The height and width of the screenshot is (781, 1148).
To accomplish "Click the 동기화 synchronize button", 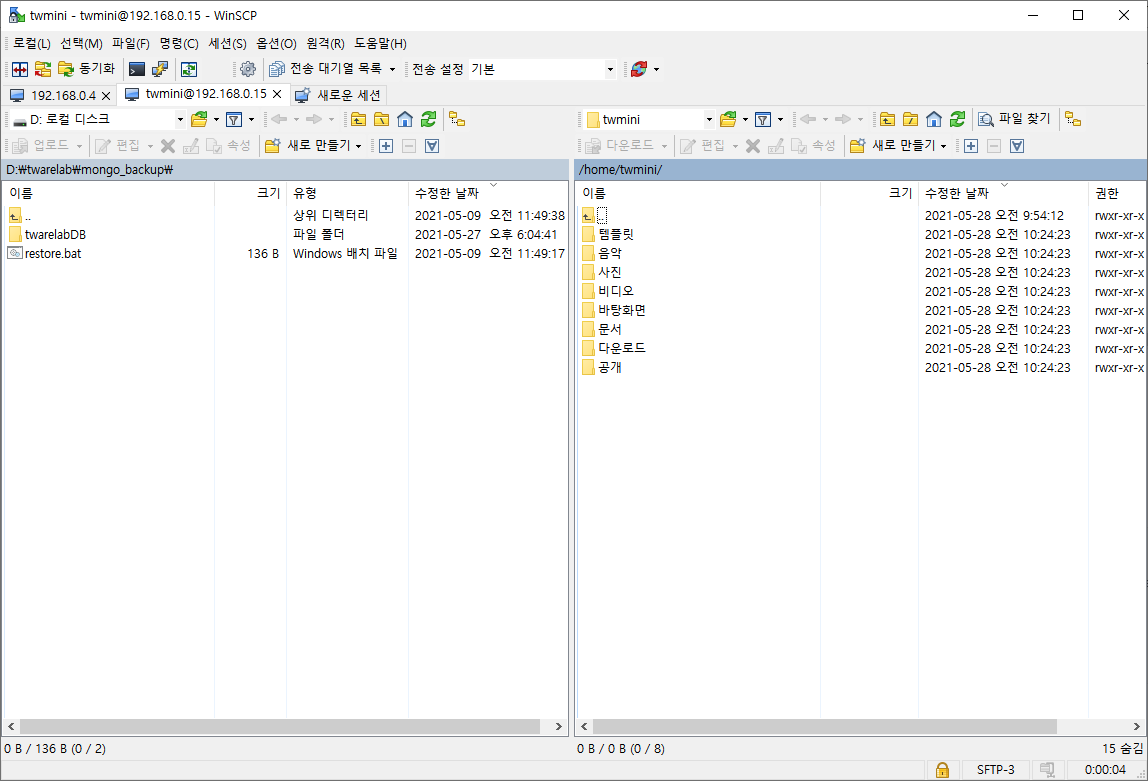I will pos(87,69).
